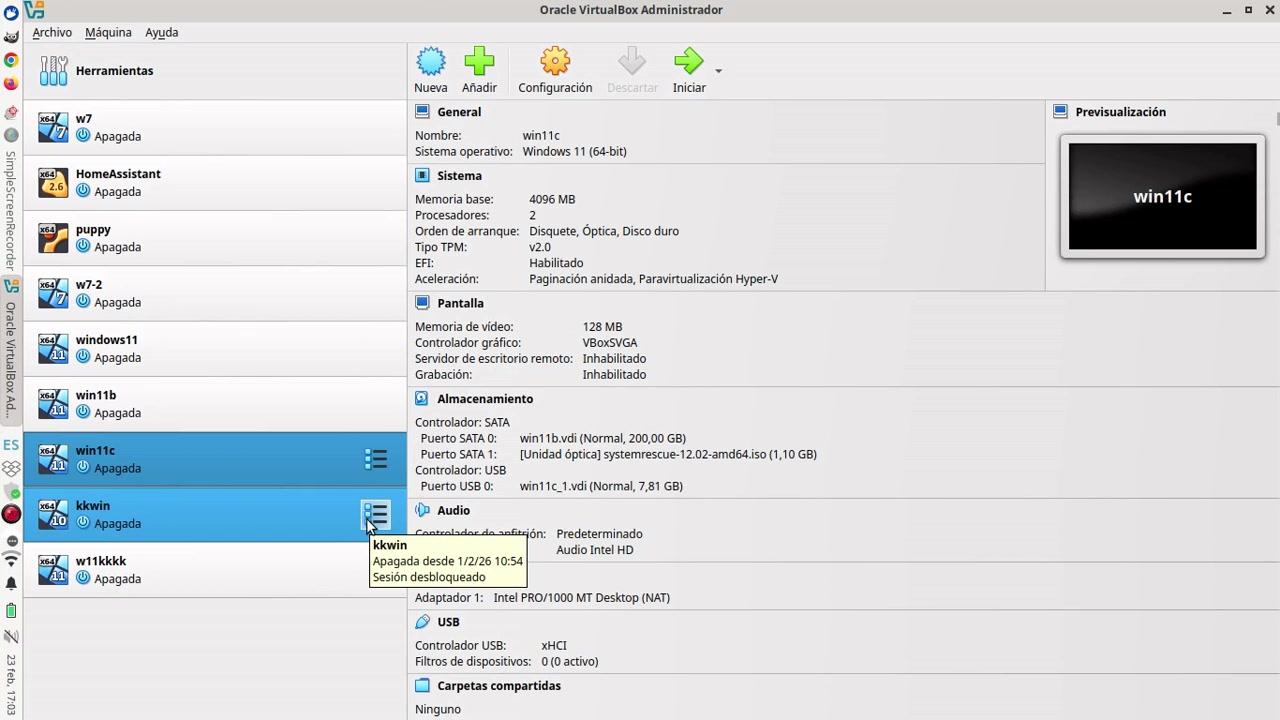Click the EFI value Habilitado

(556, 264)
